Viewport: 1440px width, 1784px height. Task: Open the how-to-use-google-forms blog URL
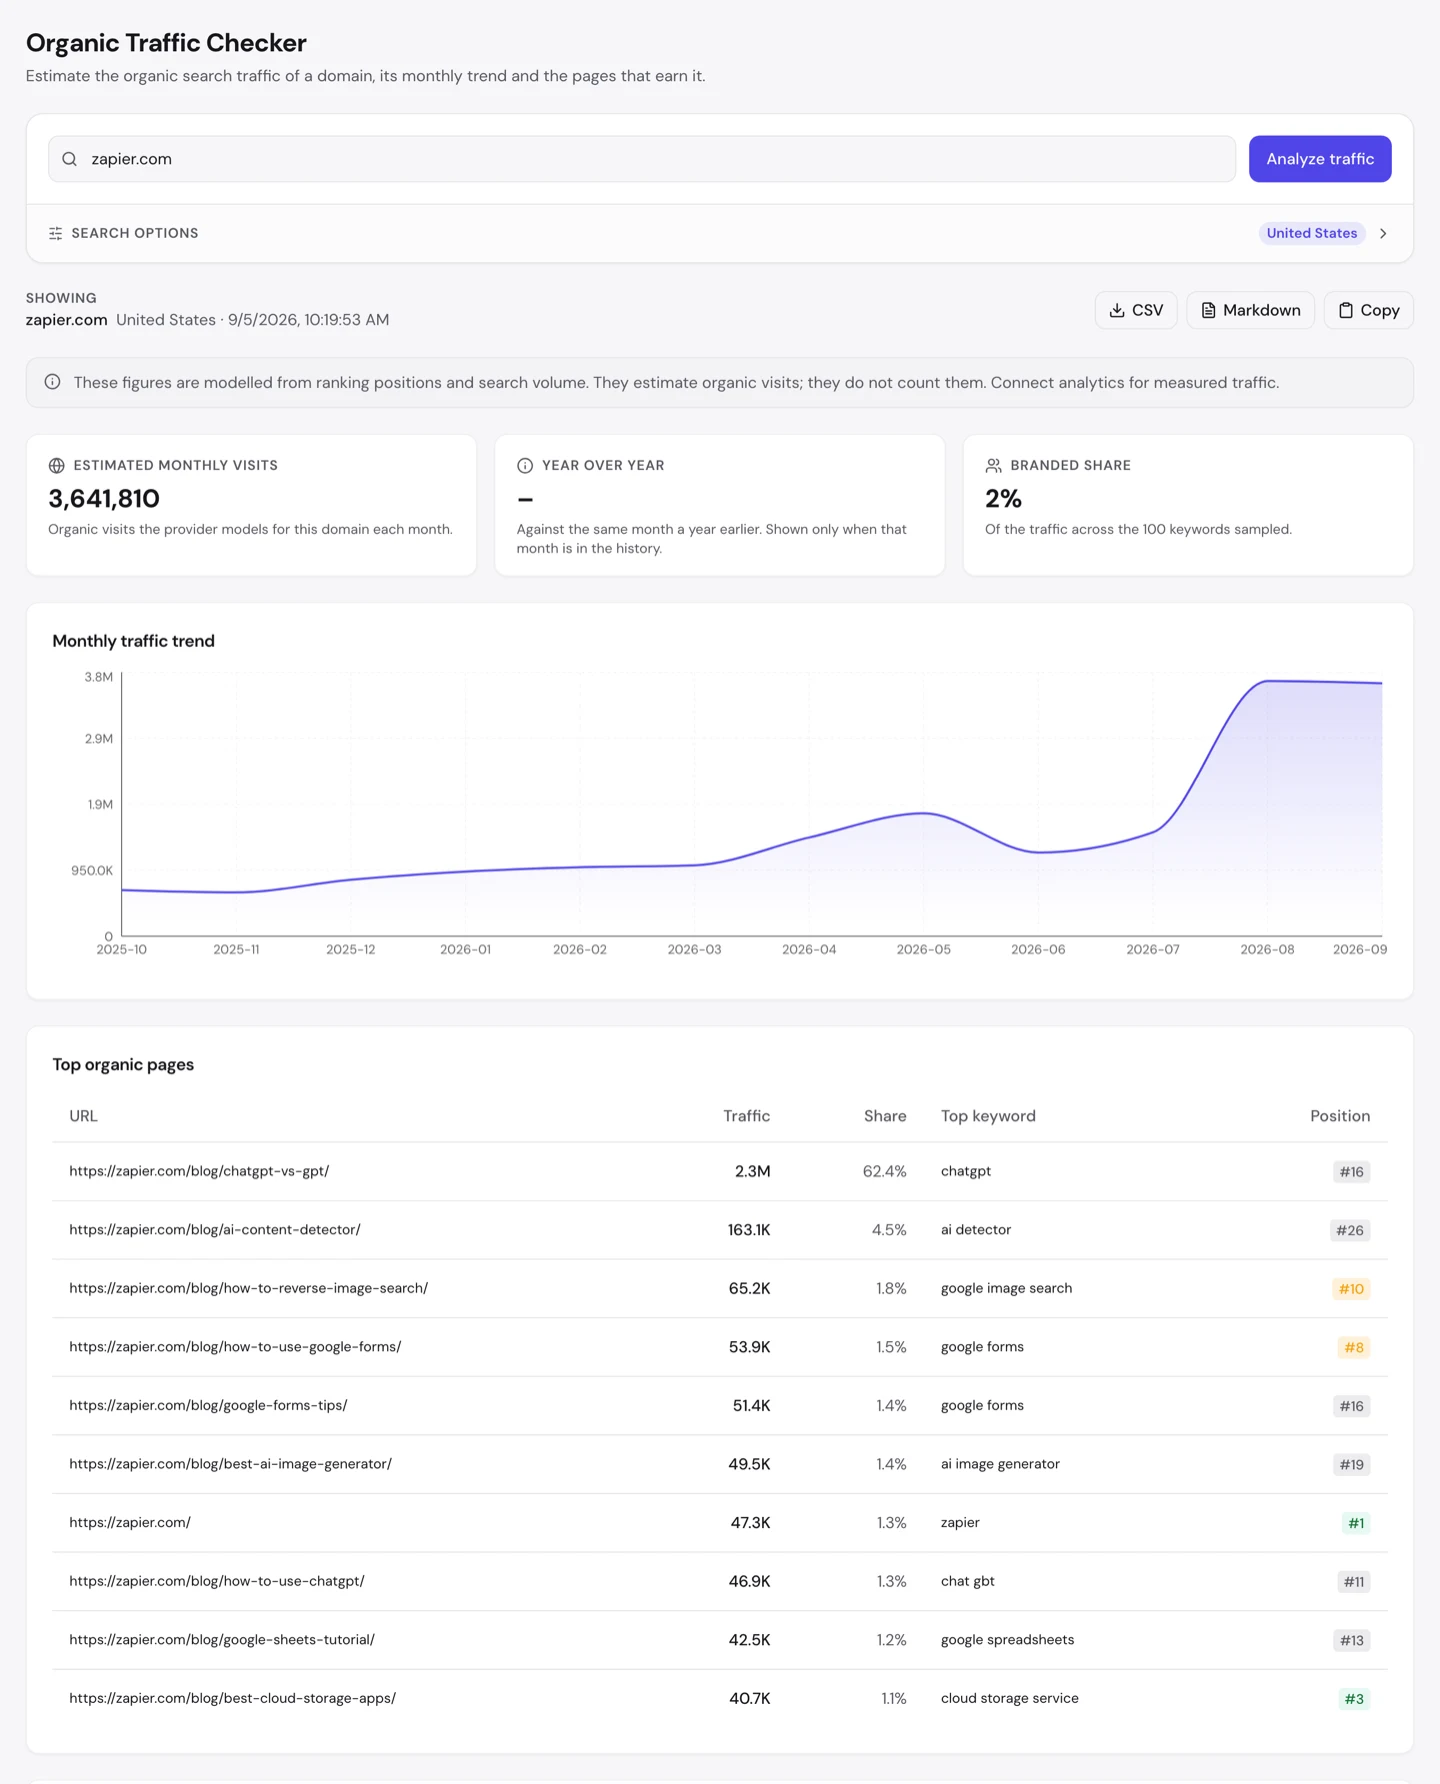click(x=235, y=1347)
